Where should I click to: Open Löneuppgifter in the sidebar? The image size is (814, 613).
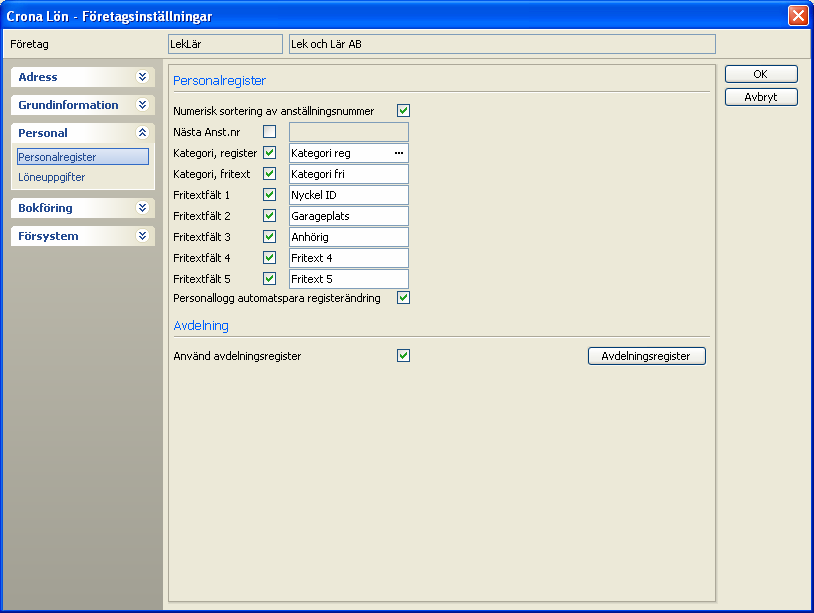pos(51,177)
